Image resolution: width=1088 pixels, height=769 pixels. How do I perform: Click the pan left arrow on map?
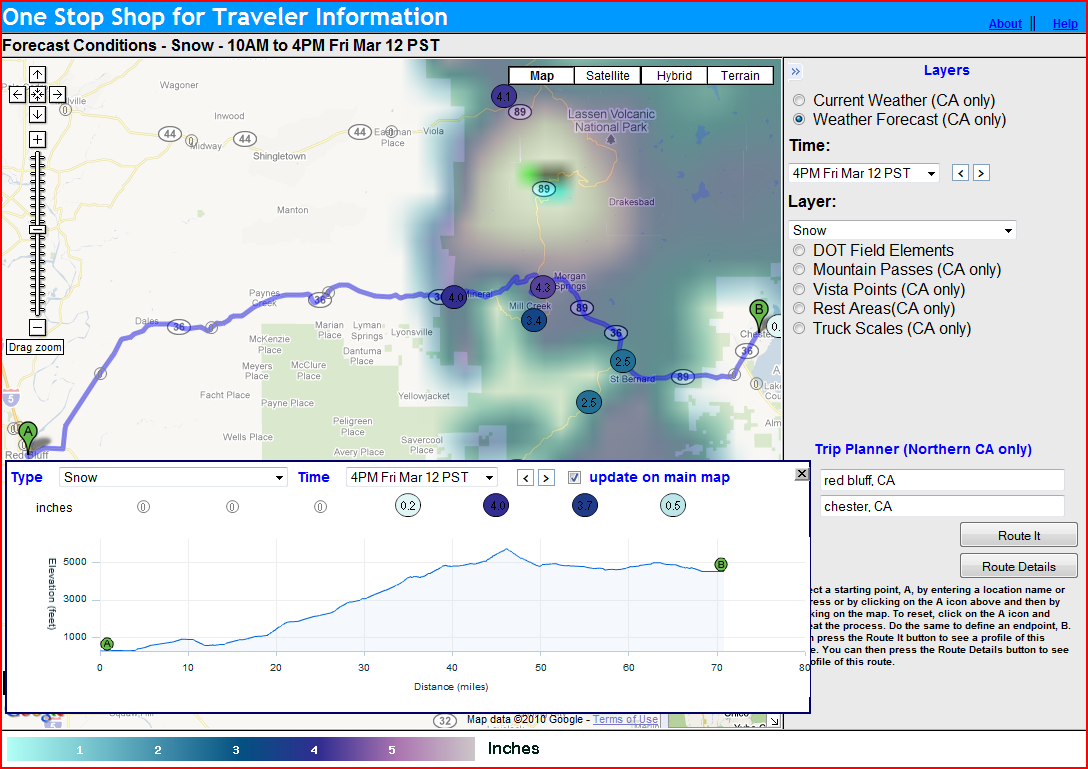pyautogui.click(x=17, y=94)
